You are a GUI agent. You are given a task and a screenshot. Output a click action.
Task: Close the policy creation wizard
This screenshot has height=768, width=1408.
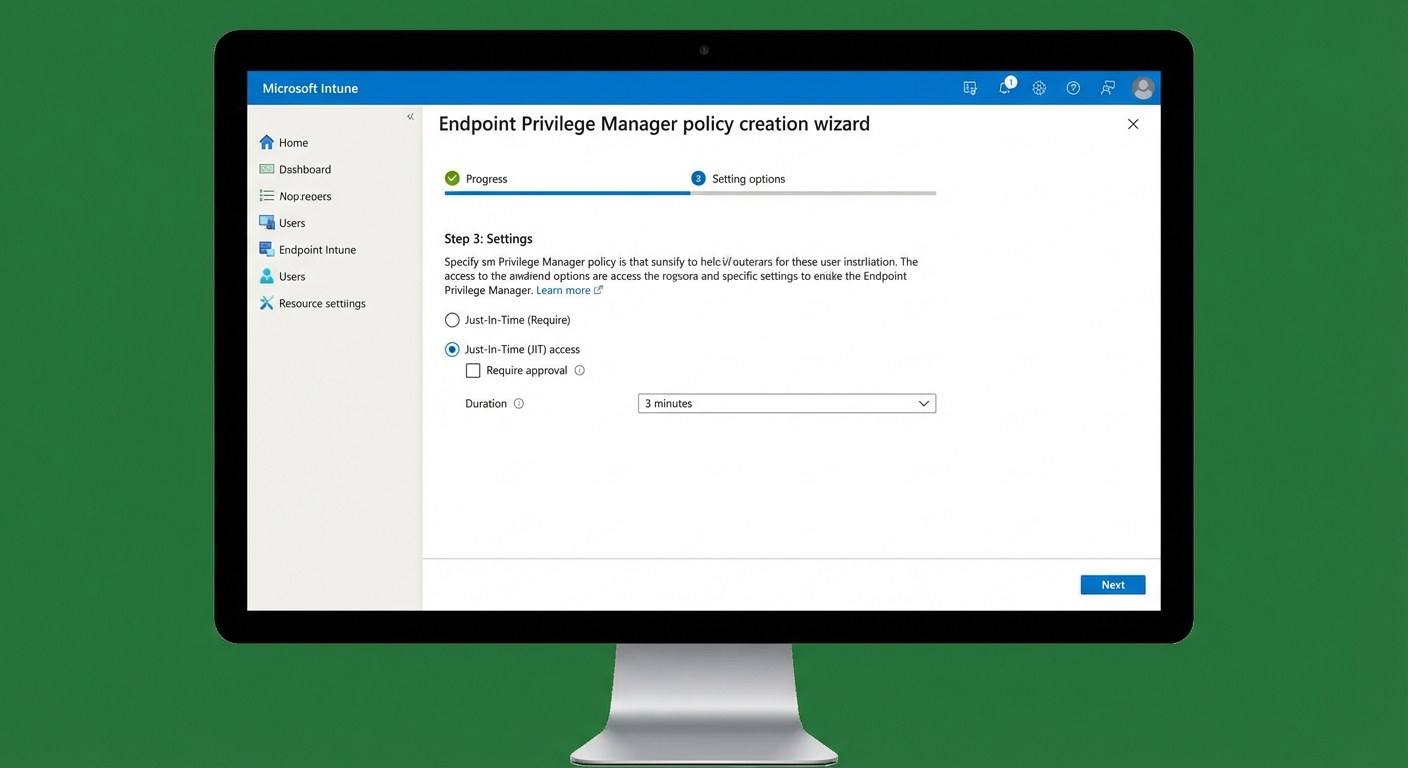pos(1133,124)
